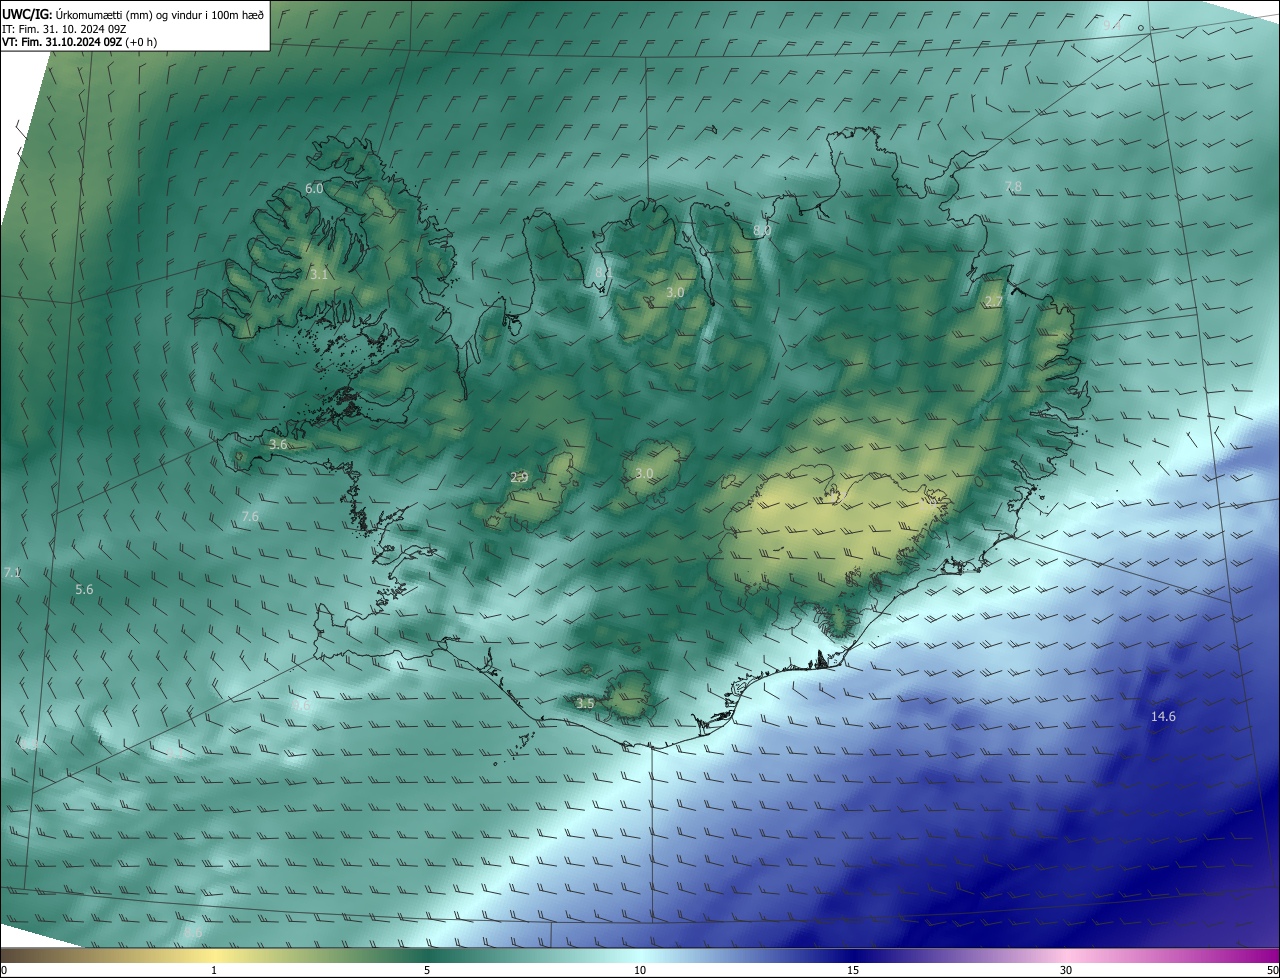Click the 30 tick on the color scale
Viewport: 1280px width, 978px height.
[1066, 970]
